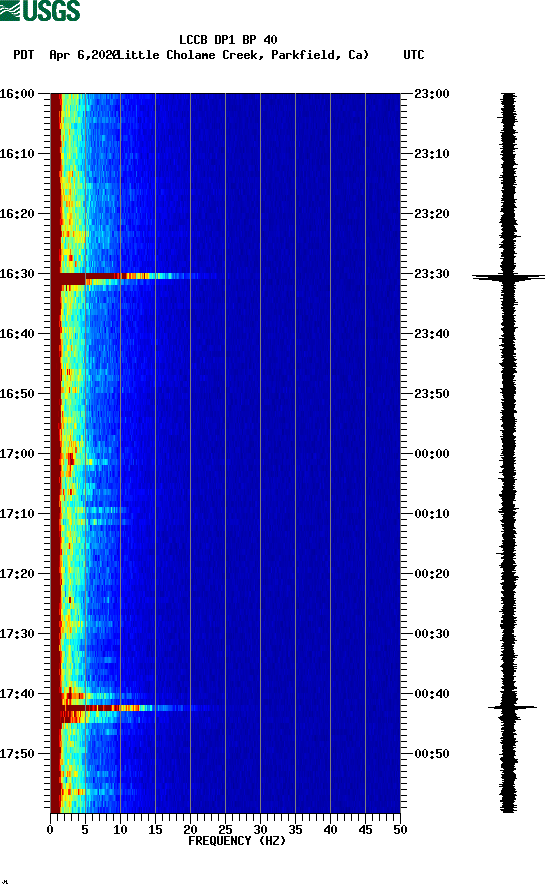
Task: Click the 16:00 PDT time label
Action: click(x=17, y=93)
